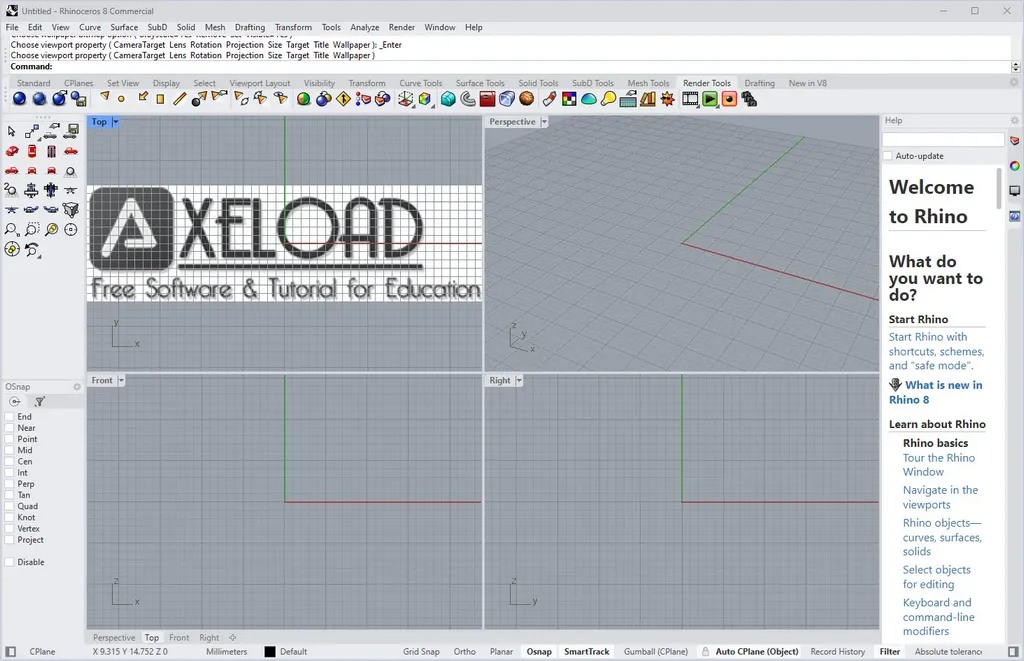Check the Quad osnap box
Viewport: 1024px width, 661px height.
9,506
